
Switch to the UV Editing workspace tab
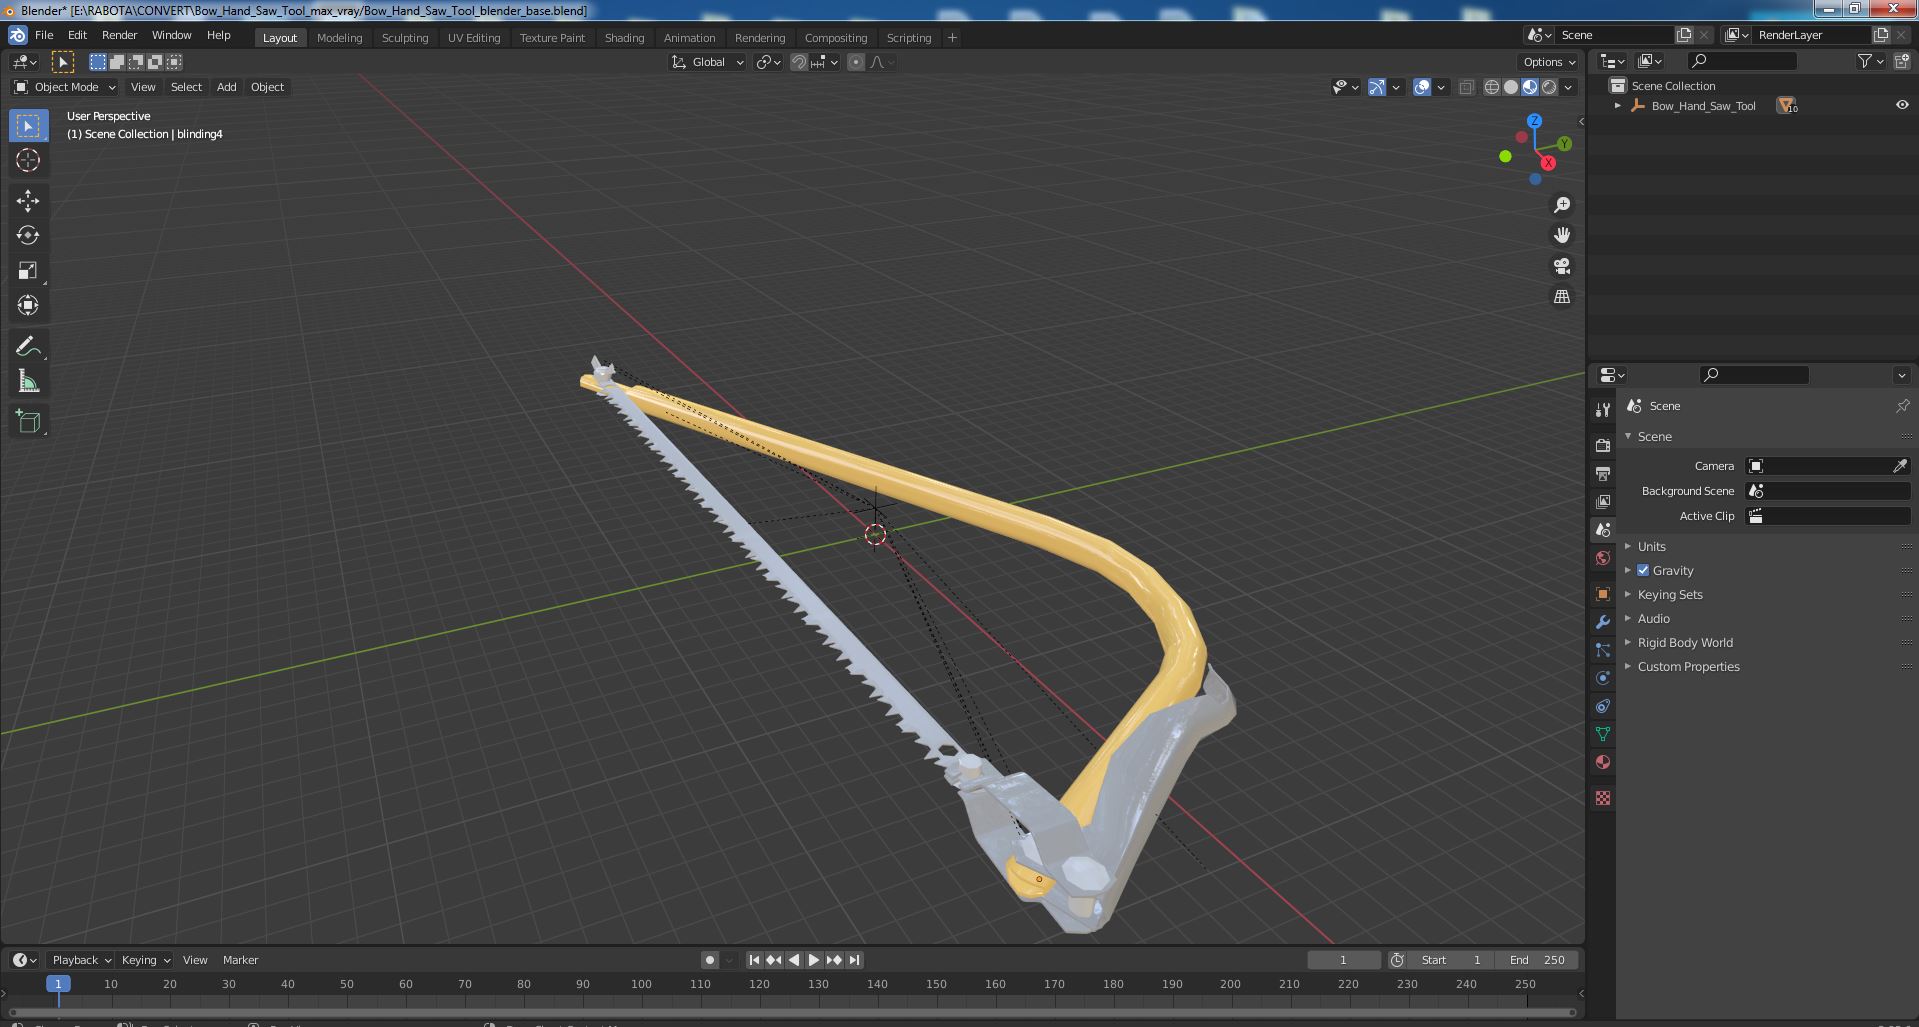473,38
